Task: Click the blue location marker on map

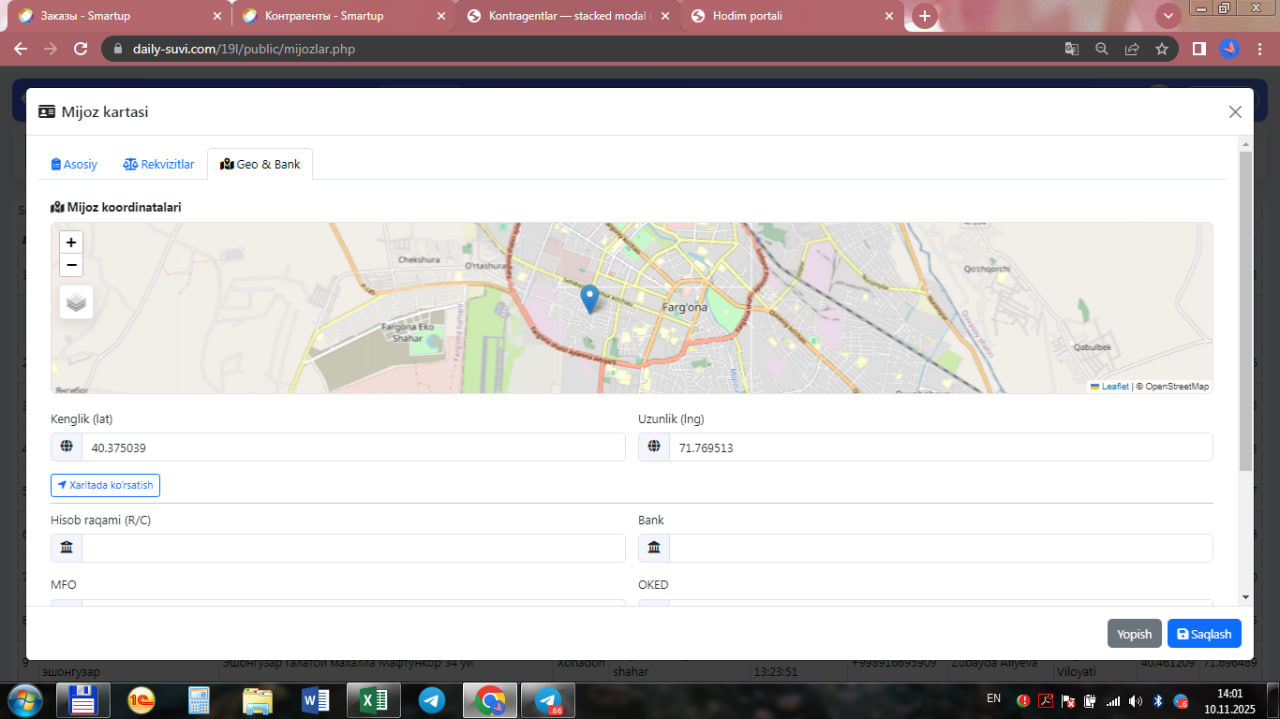Action: pyautogui.click(x=590, y=298)
